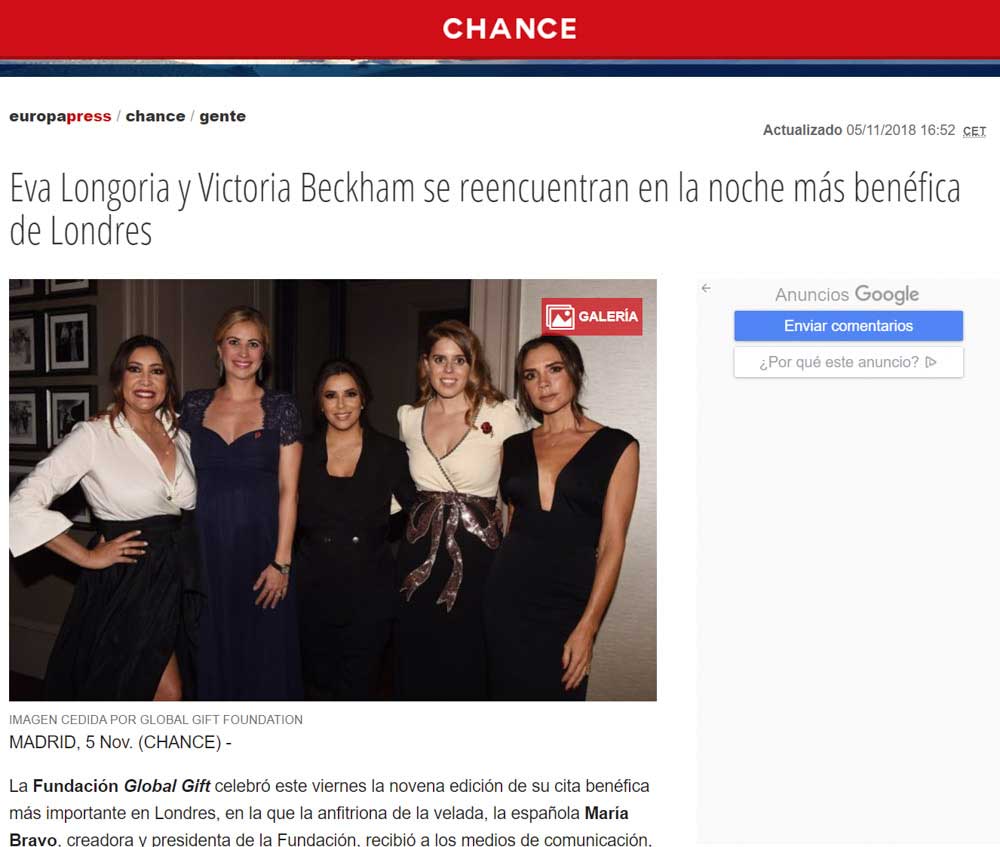This screenshot has height=847, width=1000.
Task: Click the Actualizado date timestamp
Action: click(x=859, y=130)
